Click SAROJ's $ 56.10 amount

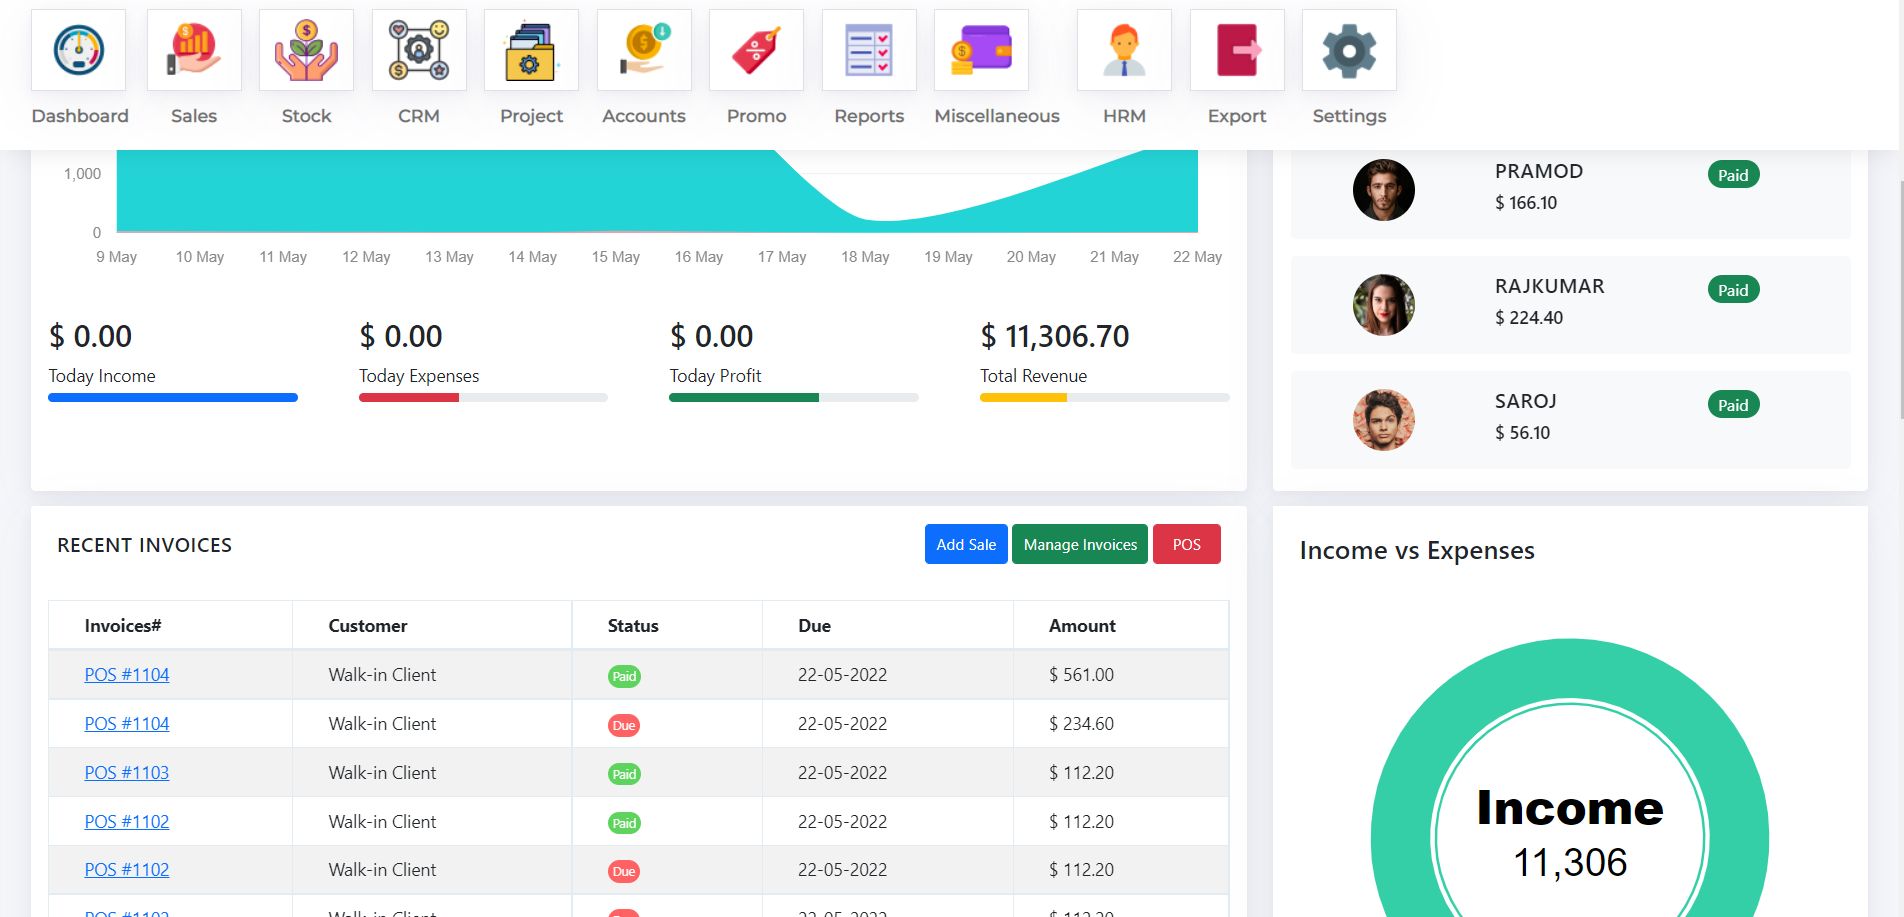pyautogui.click(x=1522, y=433)
